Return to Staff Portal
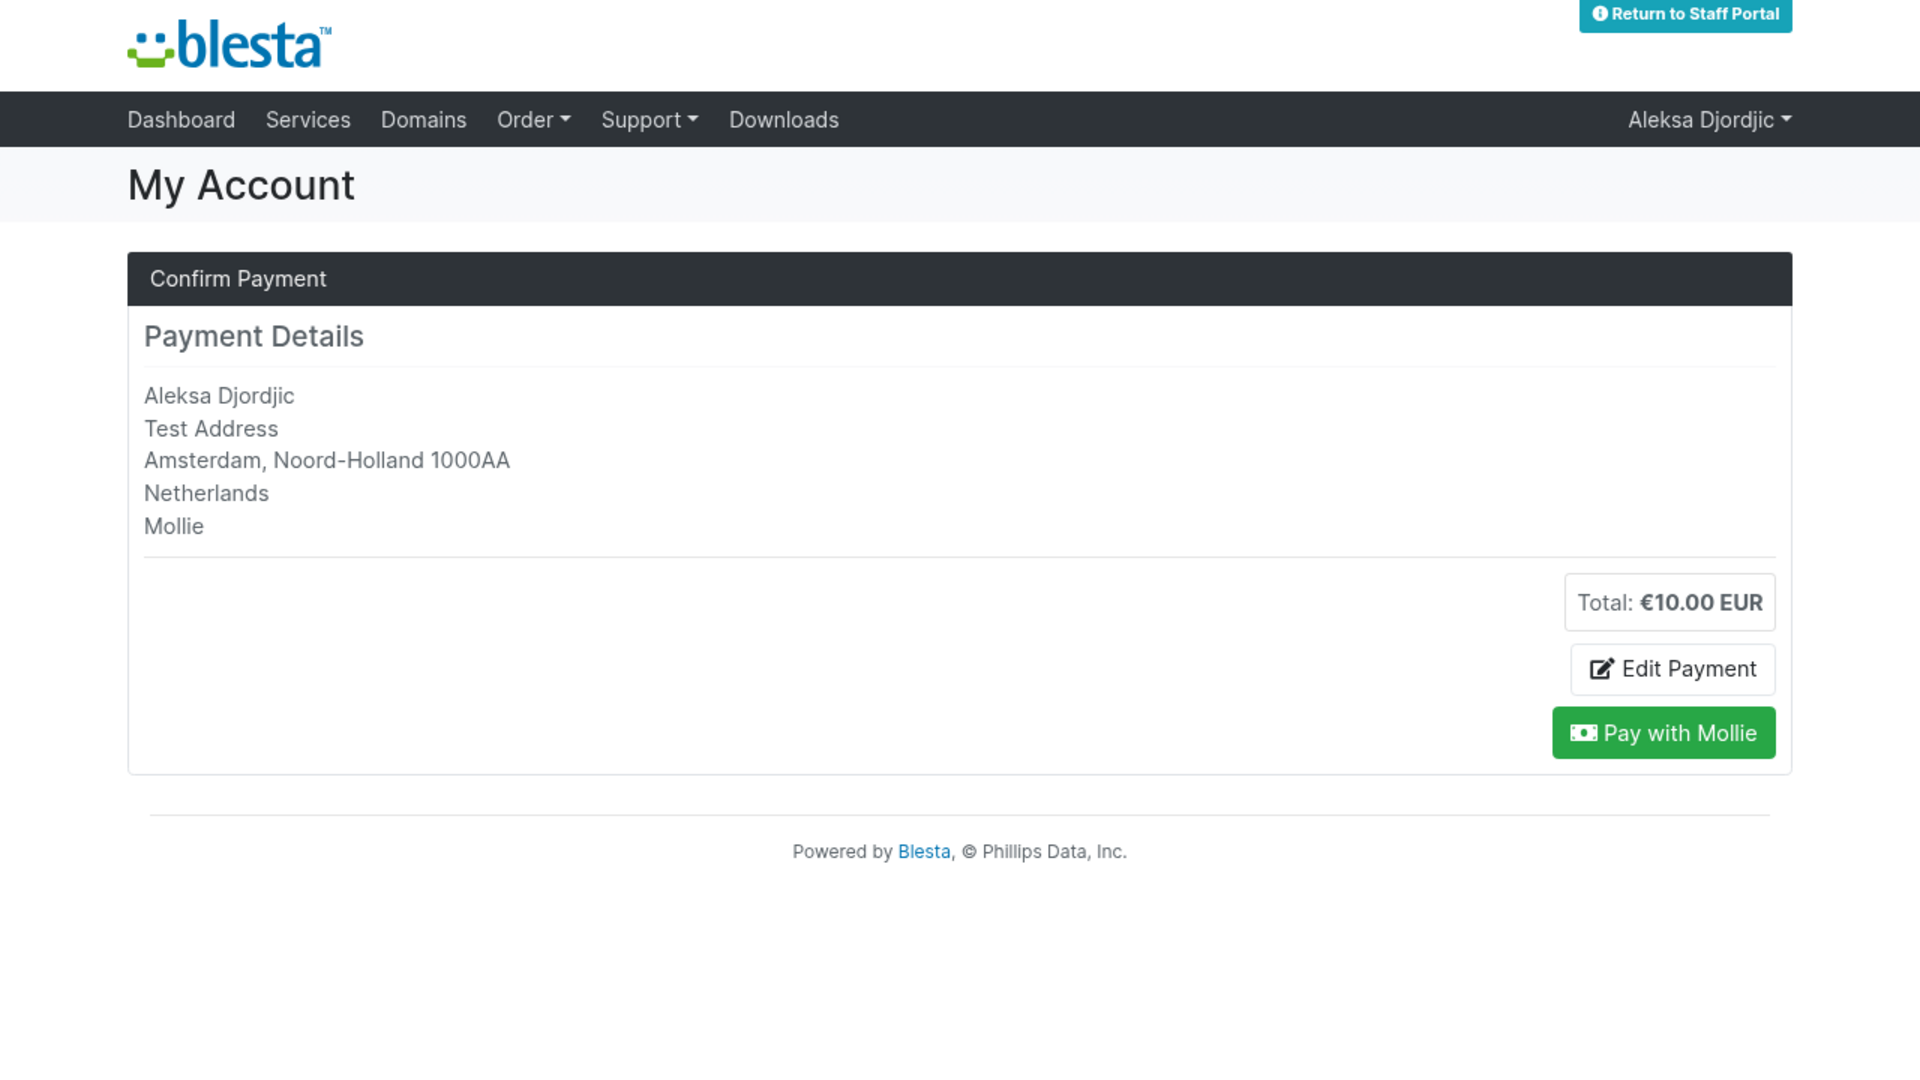Viewport: 1920px width, 1080px height. (1685, 15)
